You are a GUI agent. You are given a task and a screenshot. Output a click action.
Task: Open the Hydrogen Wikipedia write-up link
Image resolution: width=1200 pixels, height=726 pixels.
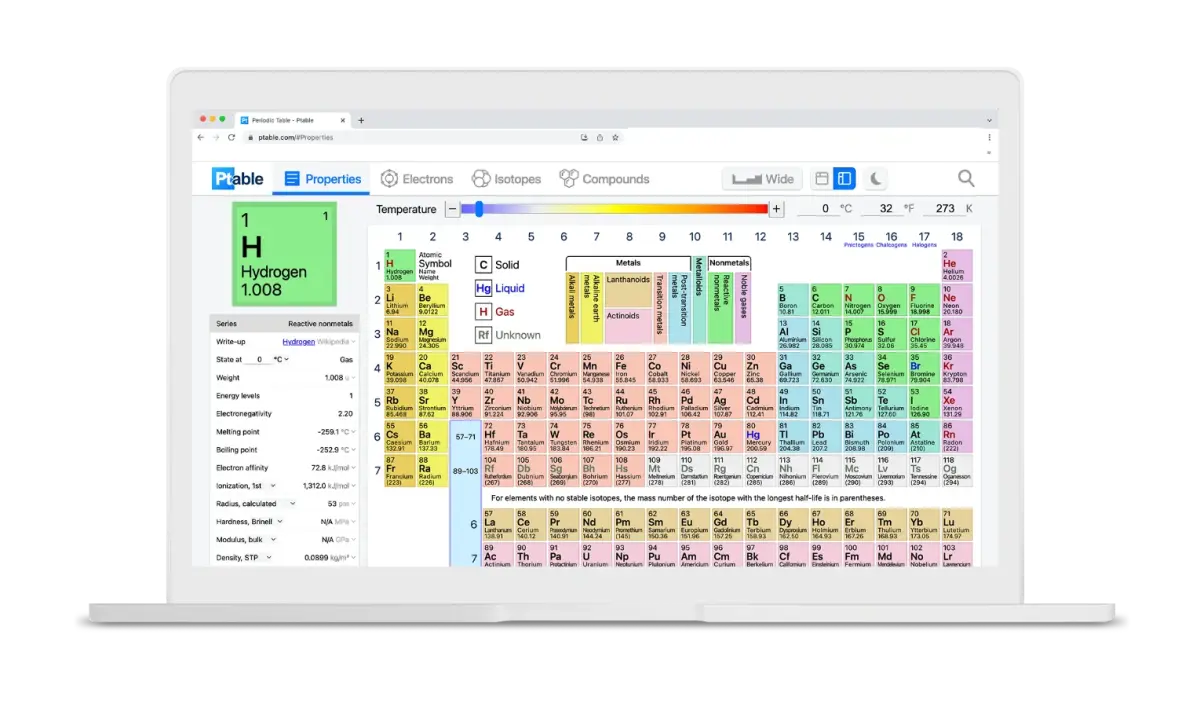tap(298, 341)
